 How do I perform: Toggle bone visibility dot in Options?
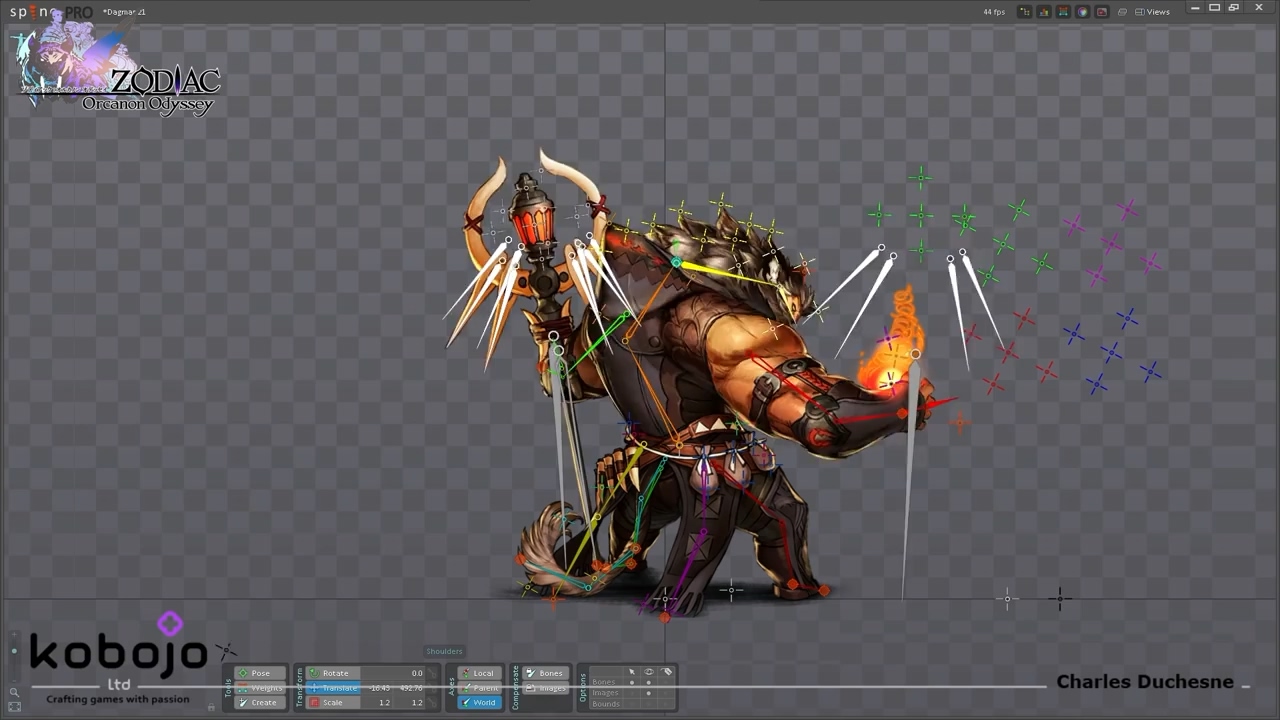(648, 682)
